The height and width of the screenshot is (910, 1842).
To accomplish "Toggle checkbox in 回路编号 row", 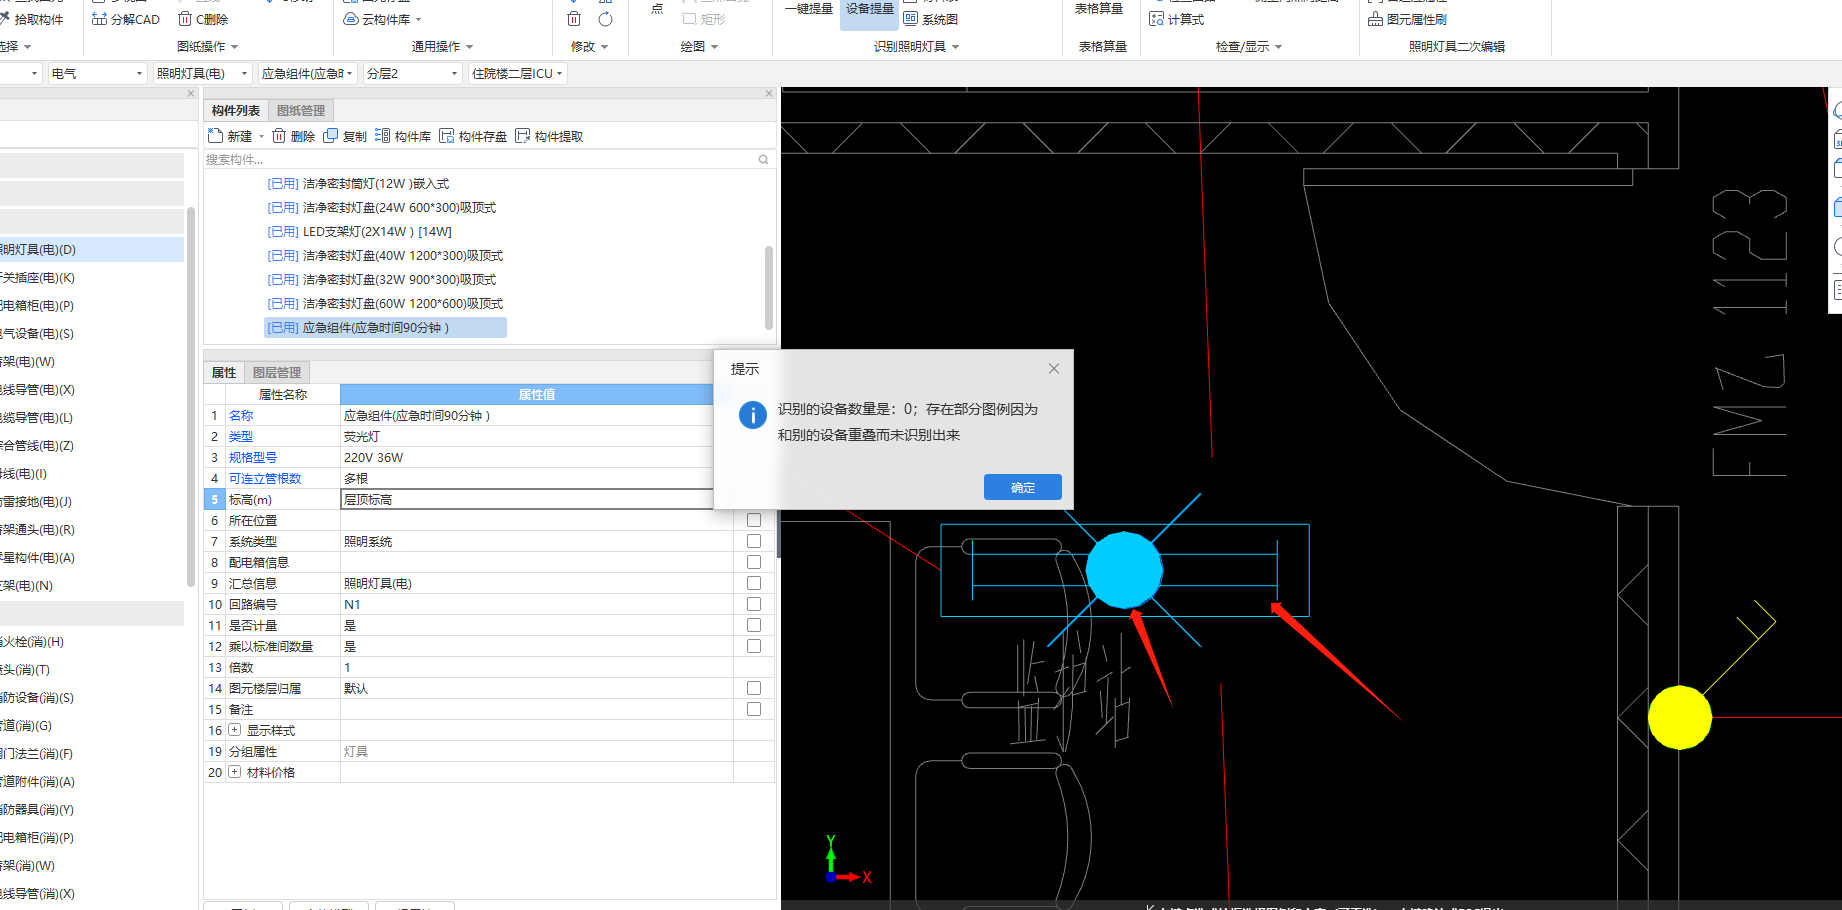I will coord(754,604).
